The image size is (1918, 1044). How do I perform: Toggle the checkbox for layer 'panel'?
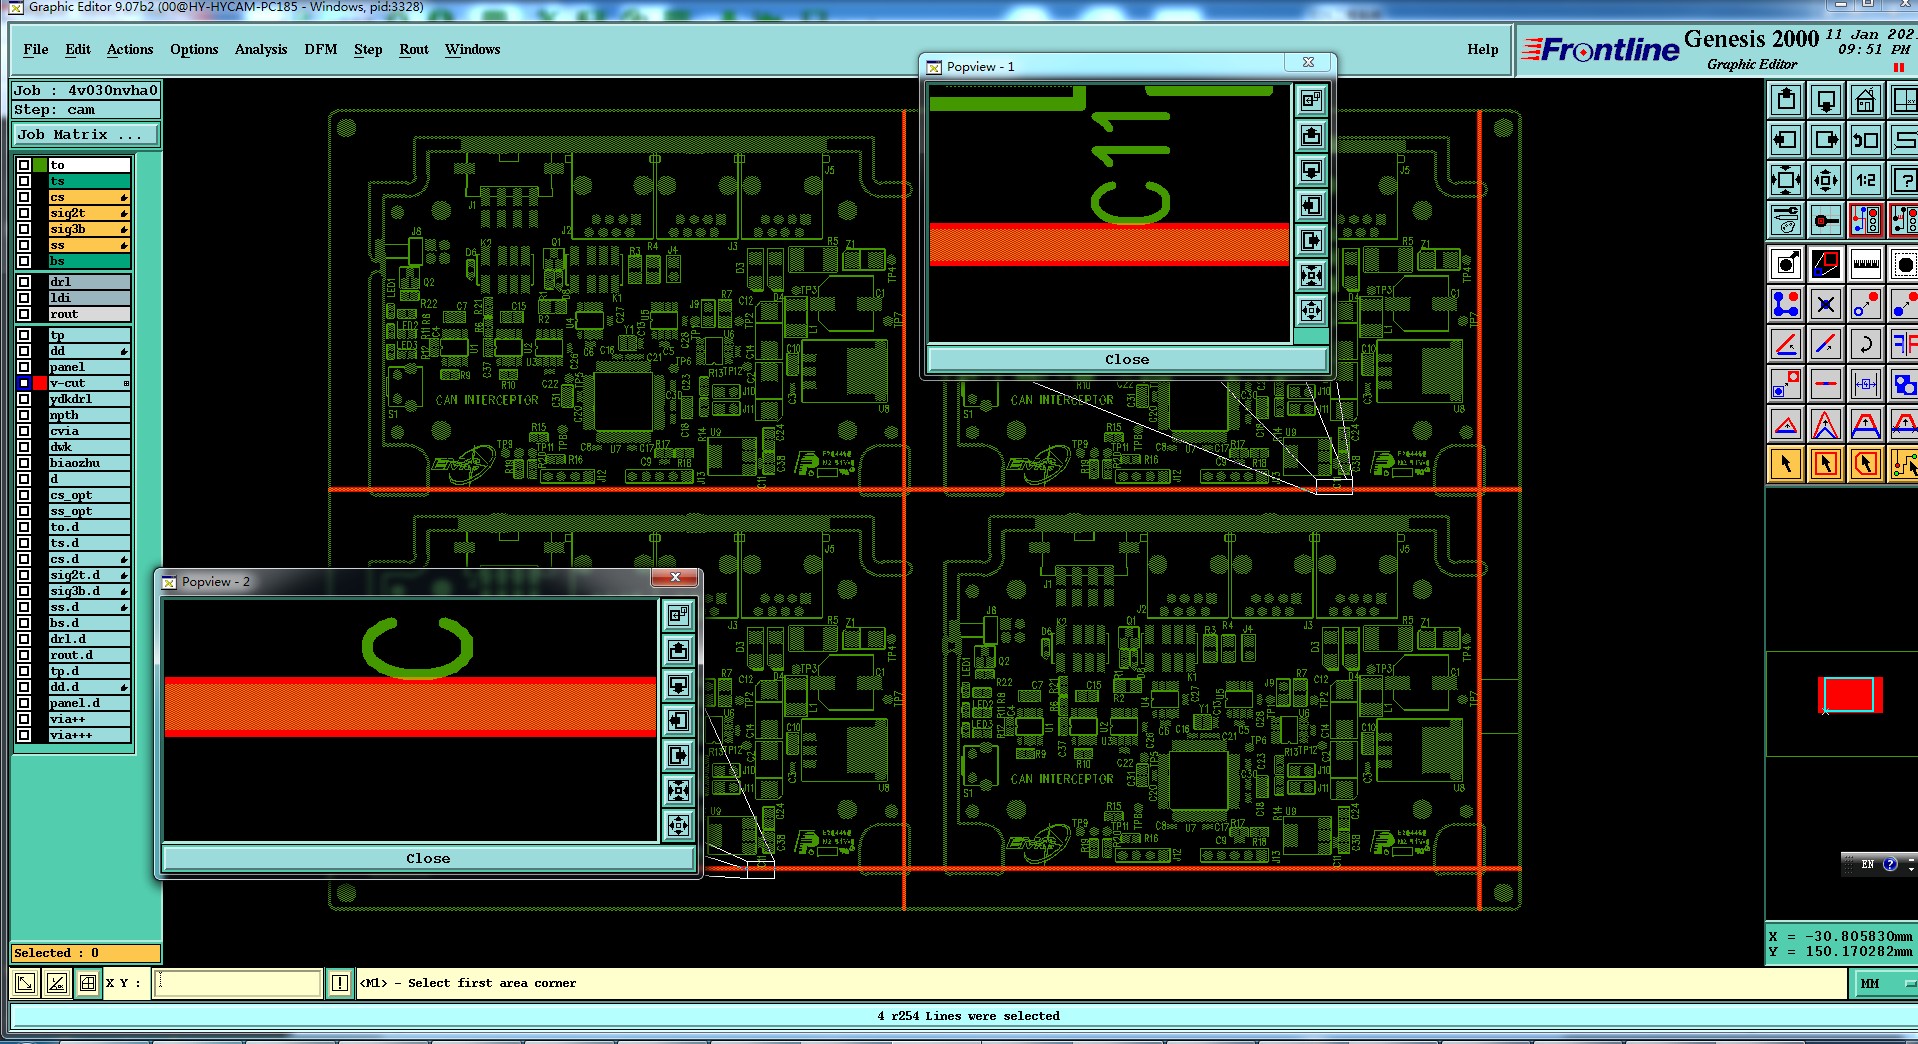[x=24, y=367]
